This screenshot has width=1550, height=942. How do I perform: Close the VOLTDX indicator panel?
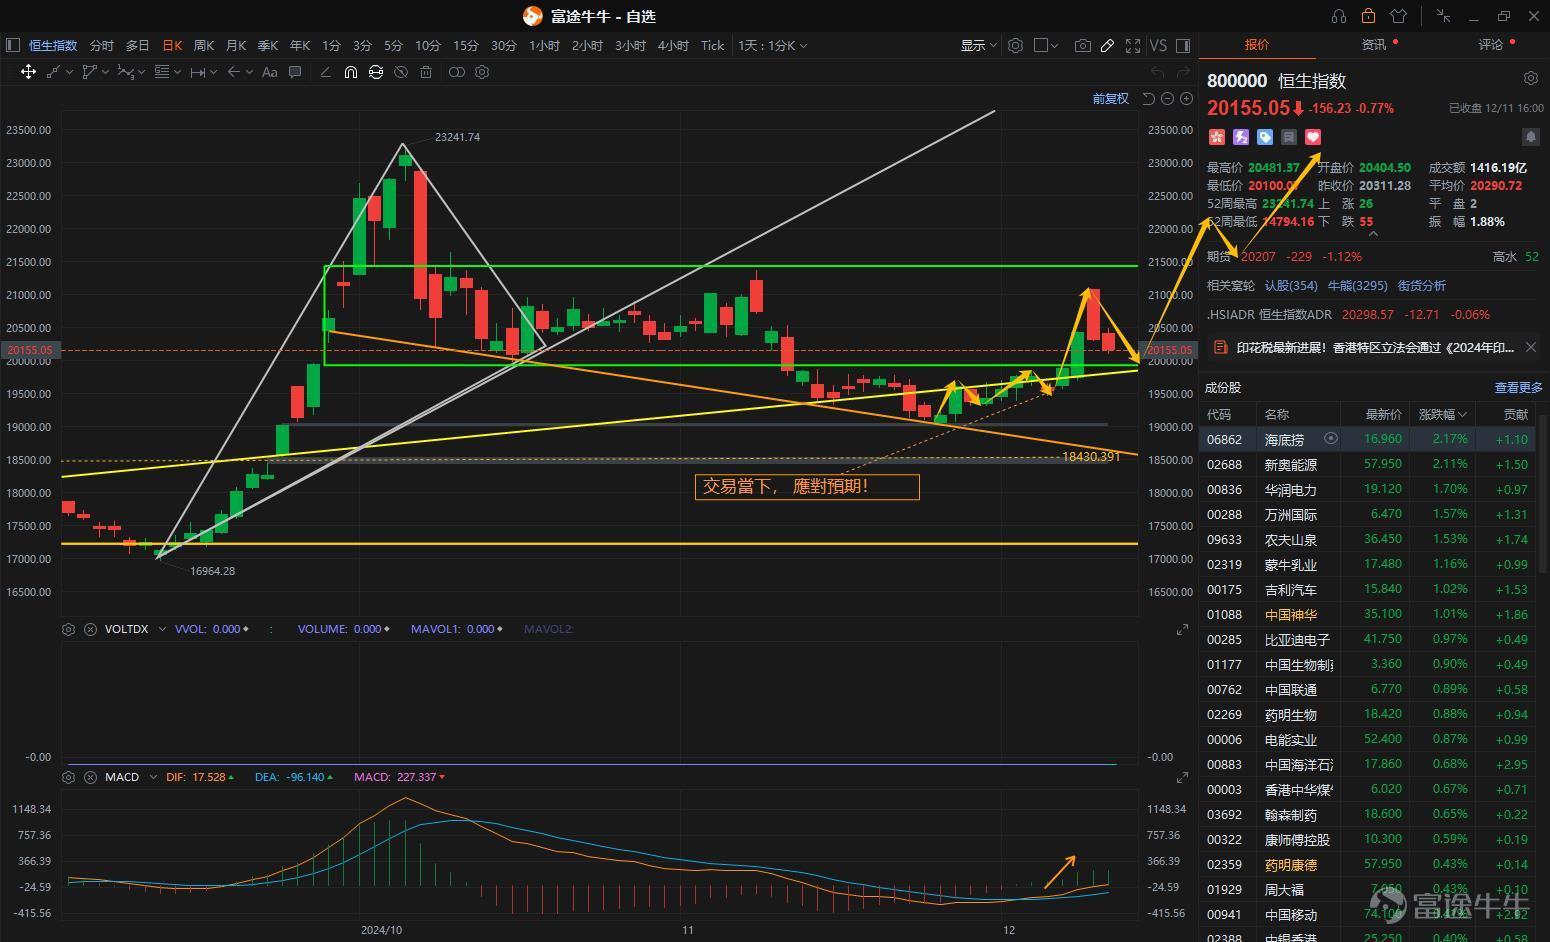[x=90, y=629]
